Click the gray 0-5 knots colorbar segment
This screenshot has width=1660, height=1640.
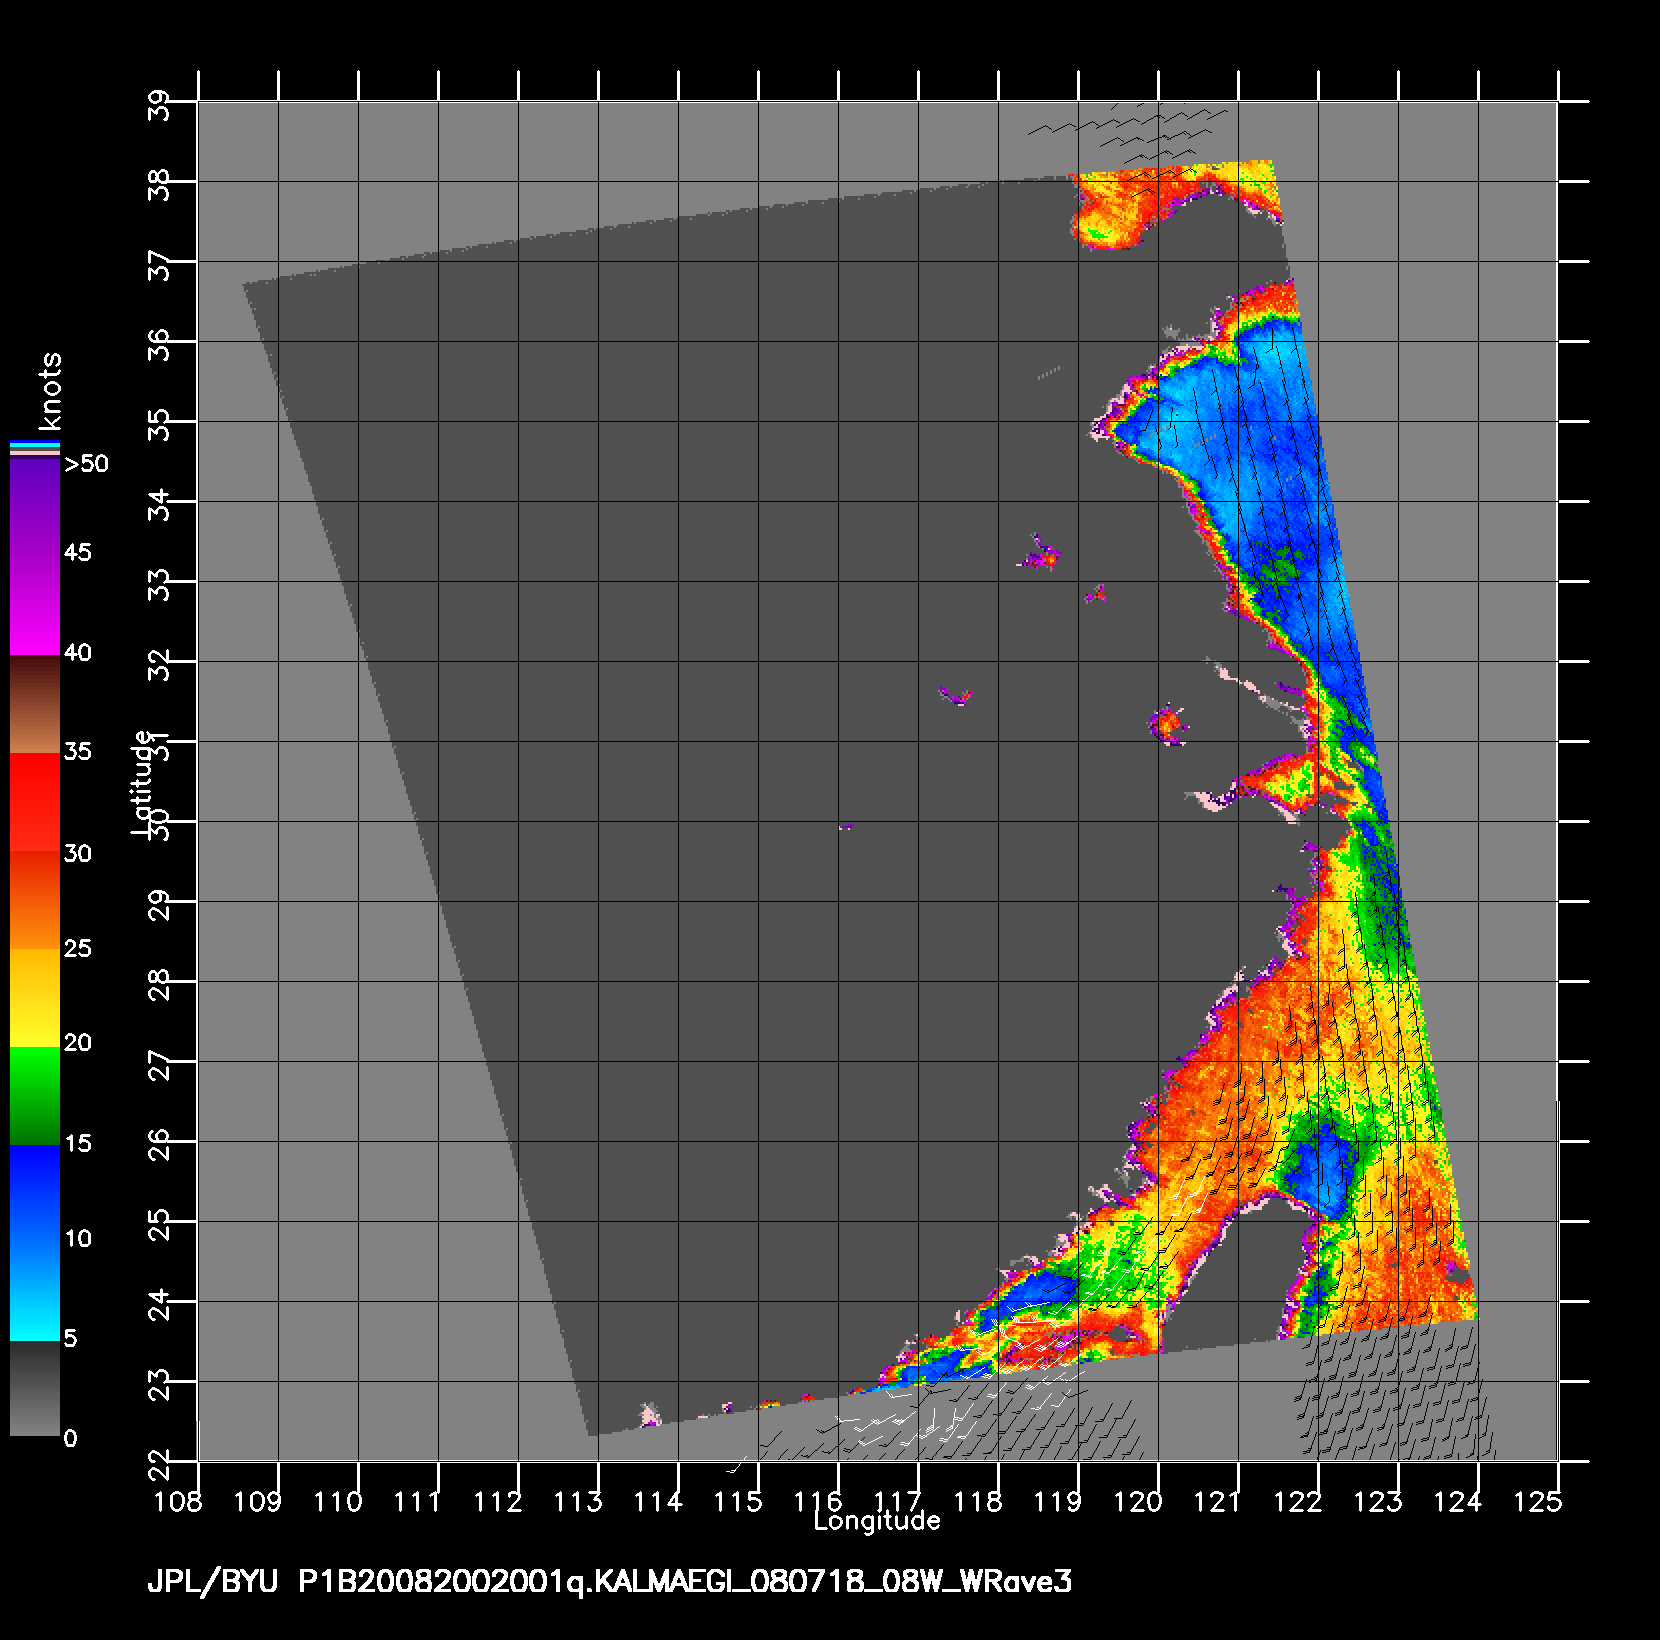(34, 1388)
